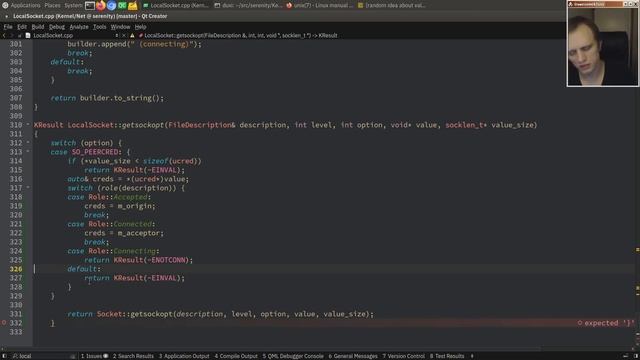Open the Debug menu
This screenshot has height=360, width=640.
(57, 27)
